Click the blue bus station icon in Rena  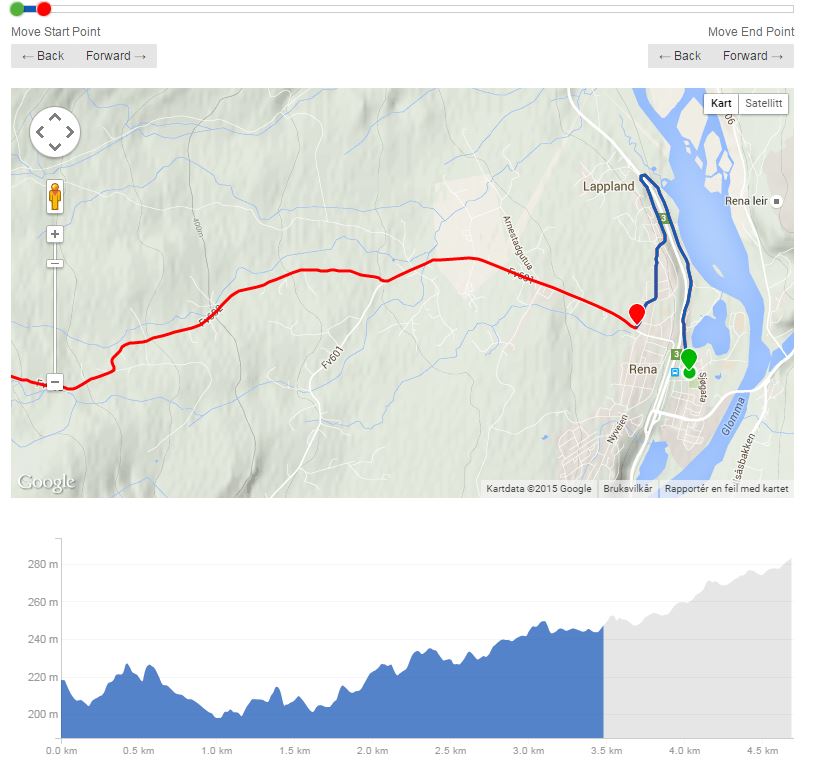[x=675, y=372]
